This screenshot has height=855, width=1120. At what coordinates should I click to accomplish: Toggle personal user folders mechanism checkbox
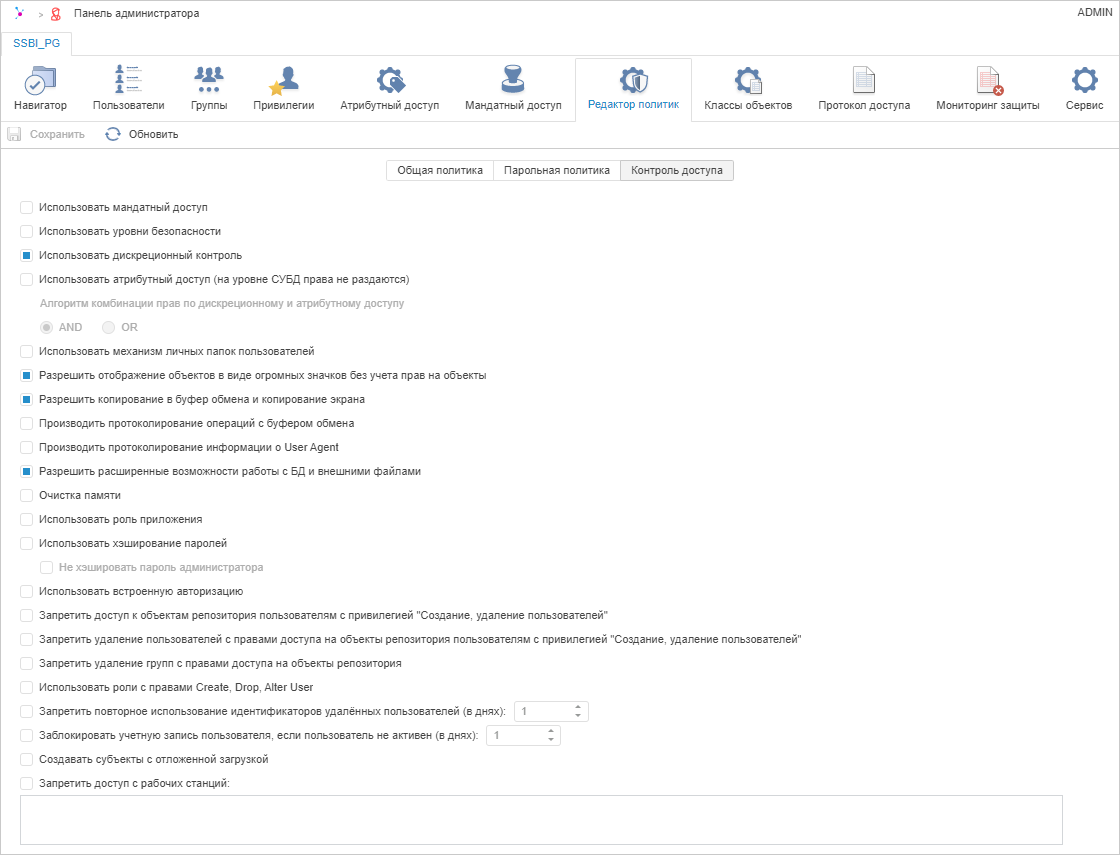pos(26,351)
